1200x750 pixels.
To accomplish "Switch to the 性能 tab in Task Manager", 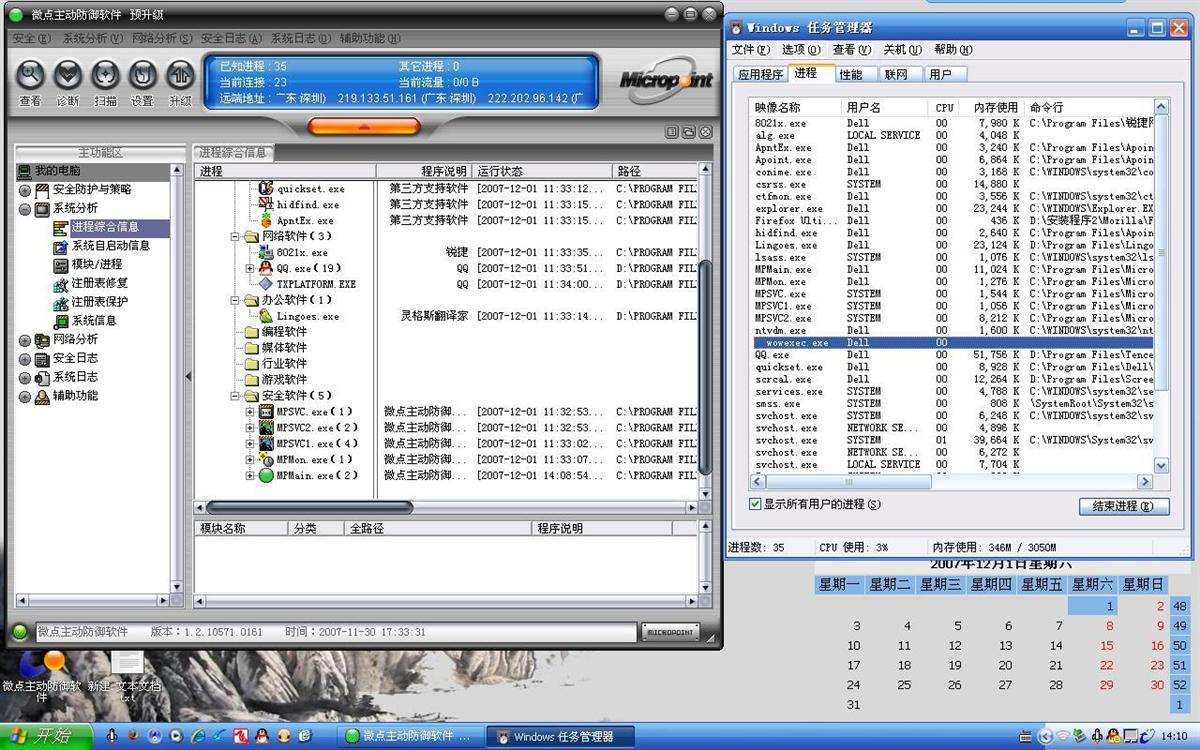I will click(850, 74).
